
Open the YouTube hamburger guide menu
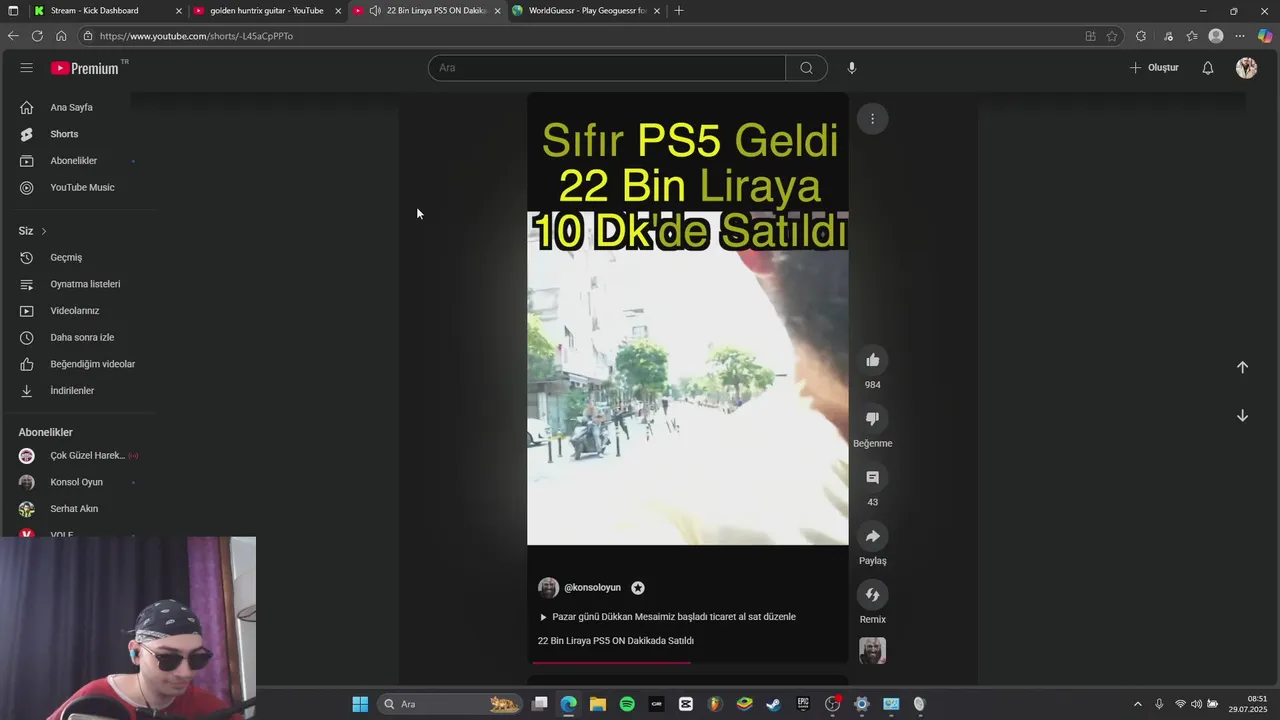click(26, 68)
